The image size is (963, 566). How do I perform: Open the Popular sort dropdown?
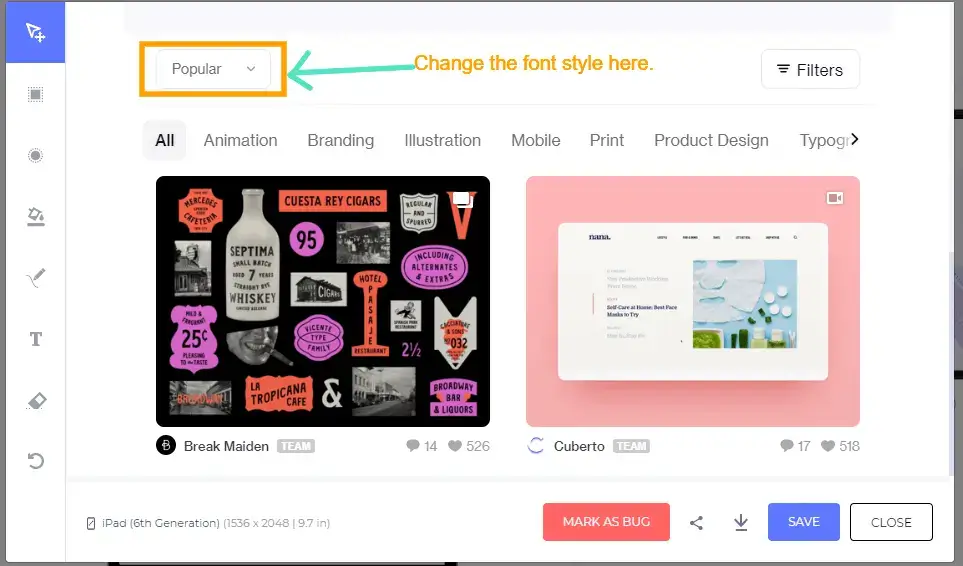tap(213, 69)
